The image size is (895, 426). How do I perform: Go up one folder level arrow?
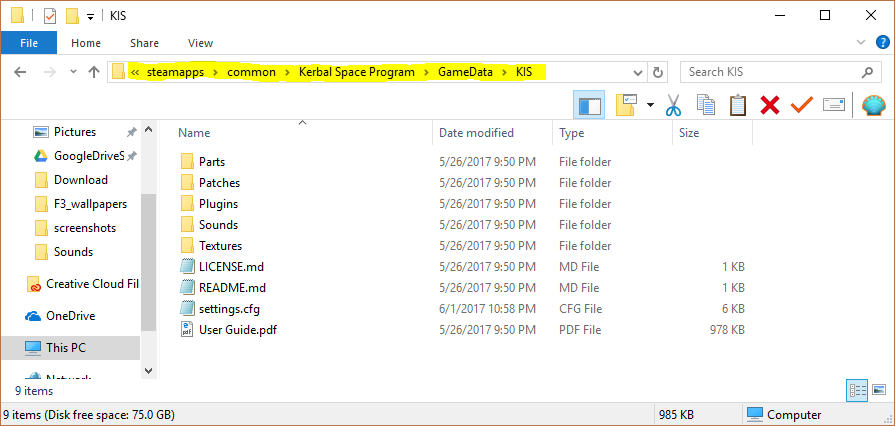94,72
